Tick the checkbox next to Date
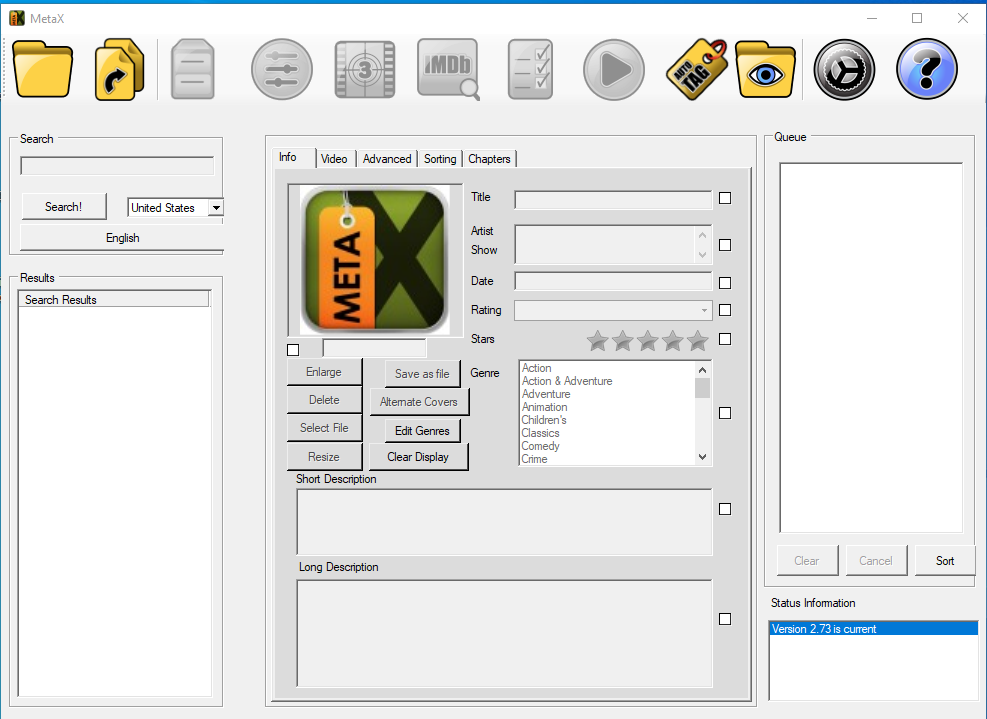Screen dimensions: 987x719 tap(725, 283)
